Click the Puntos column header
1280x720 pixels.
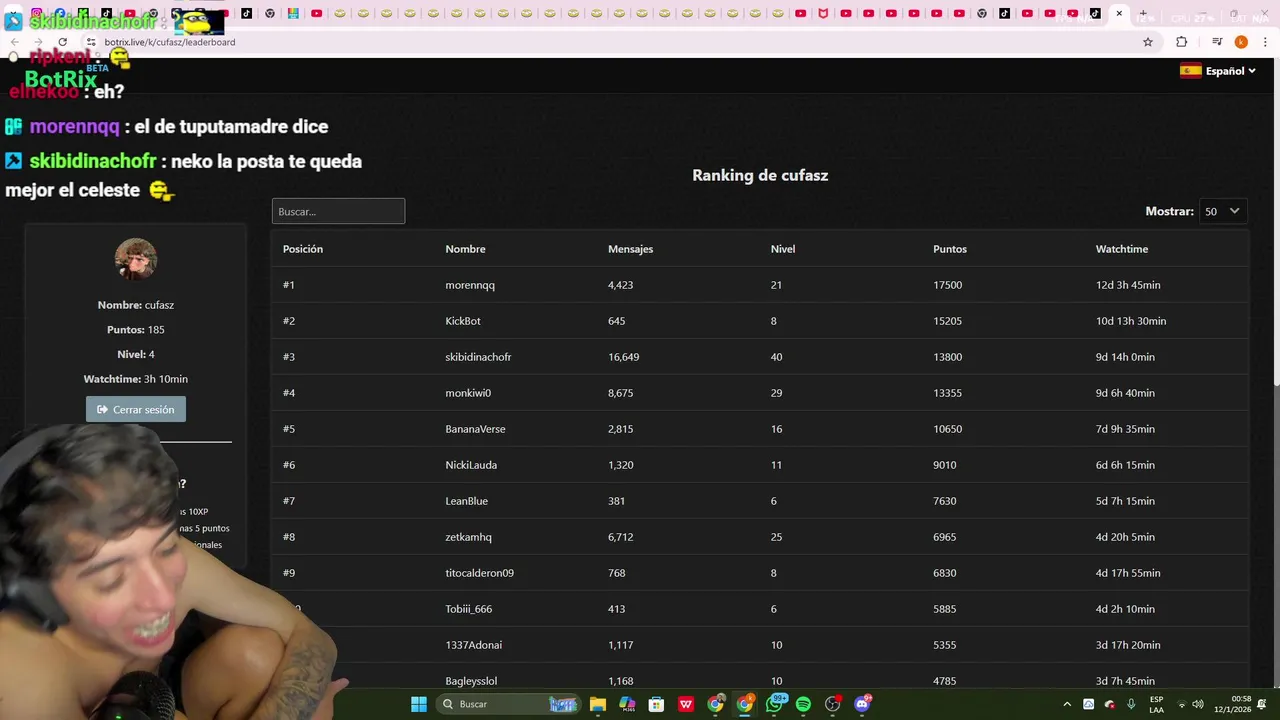(950, 249)
